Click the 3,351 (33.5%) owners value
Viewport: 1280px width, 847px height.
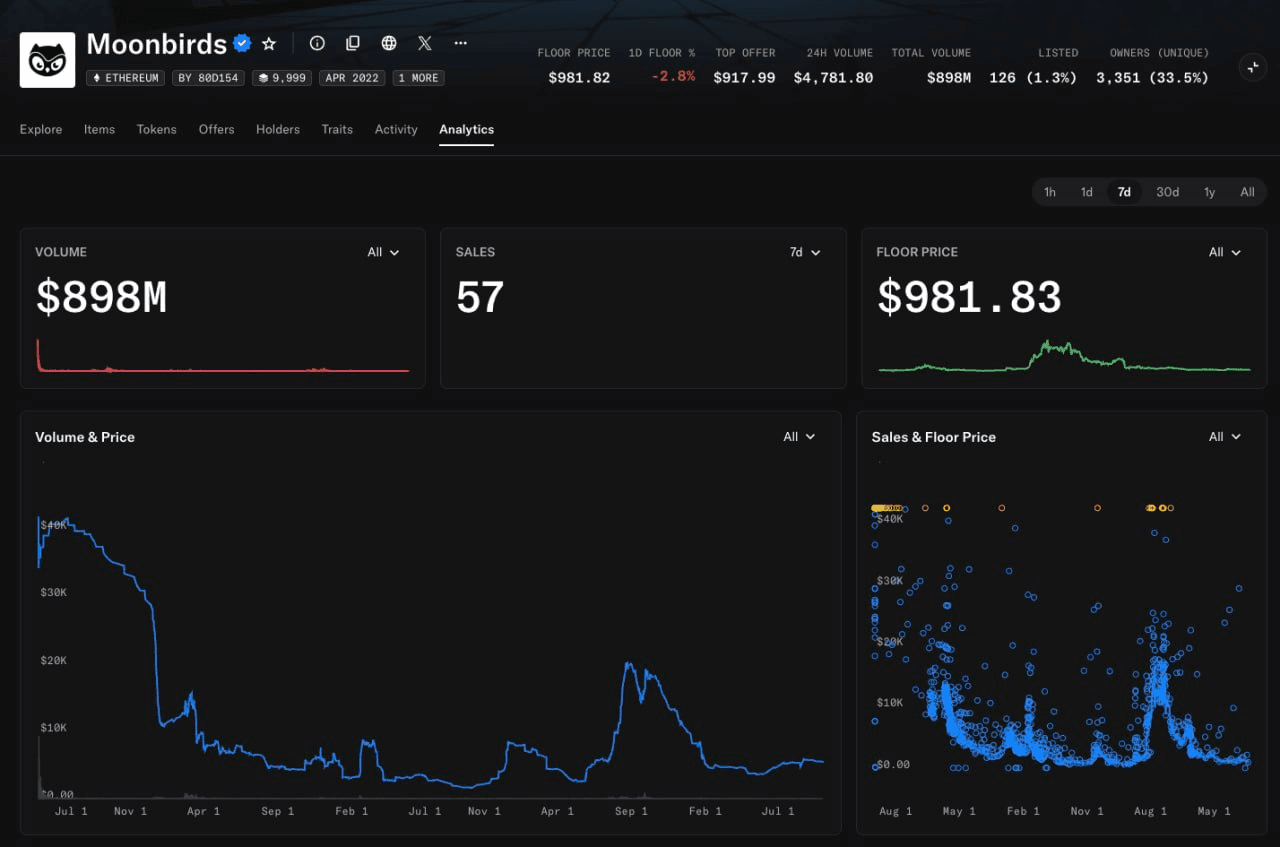[x=1152, y=77]
